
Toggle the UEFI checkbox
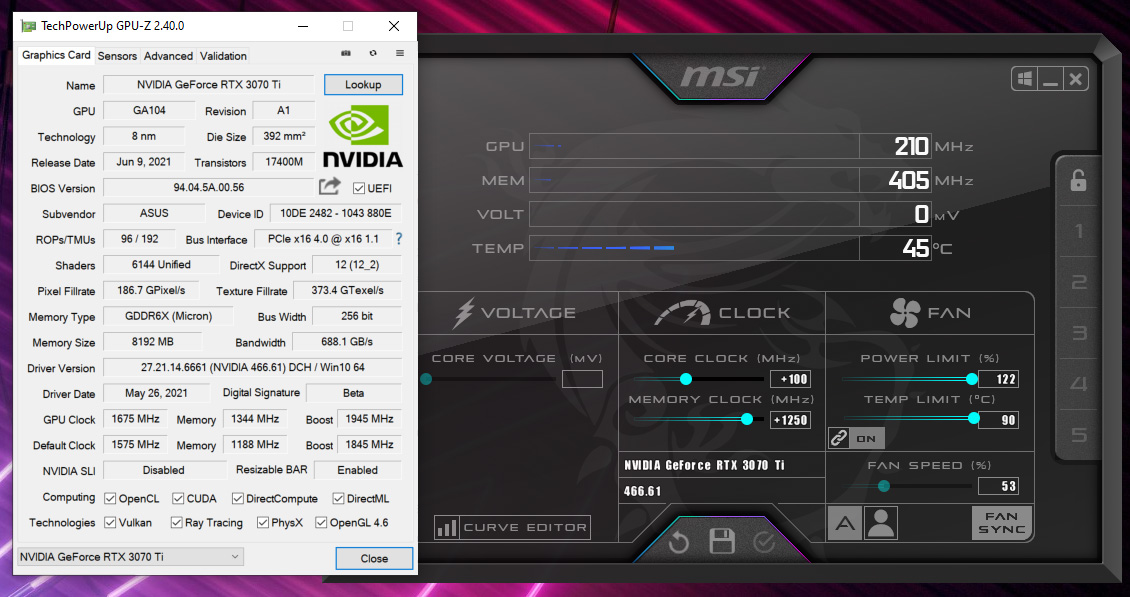tap(358, 188)
